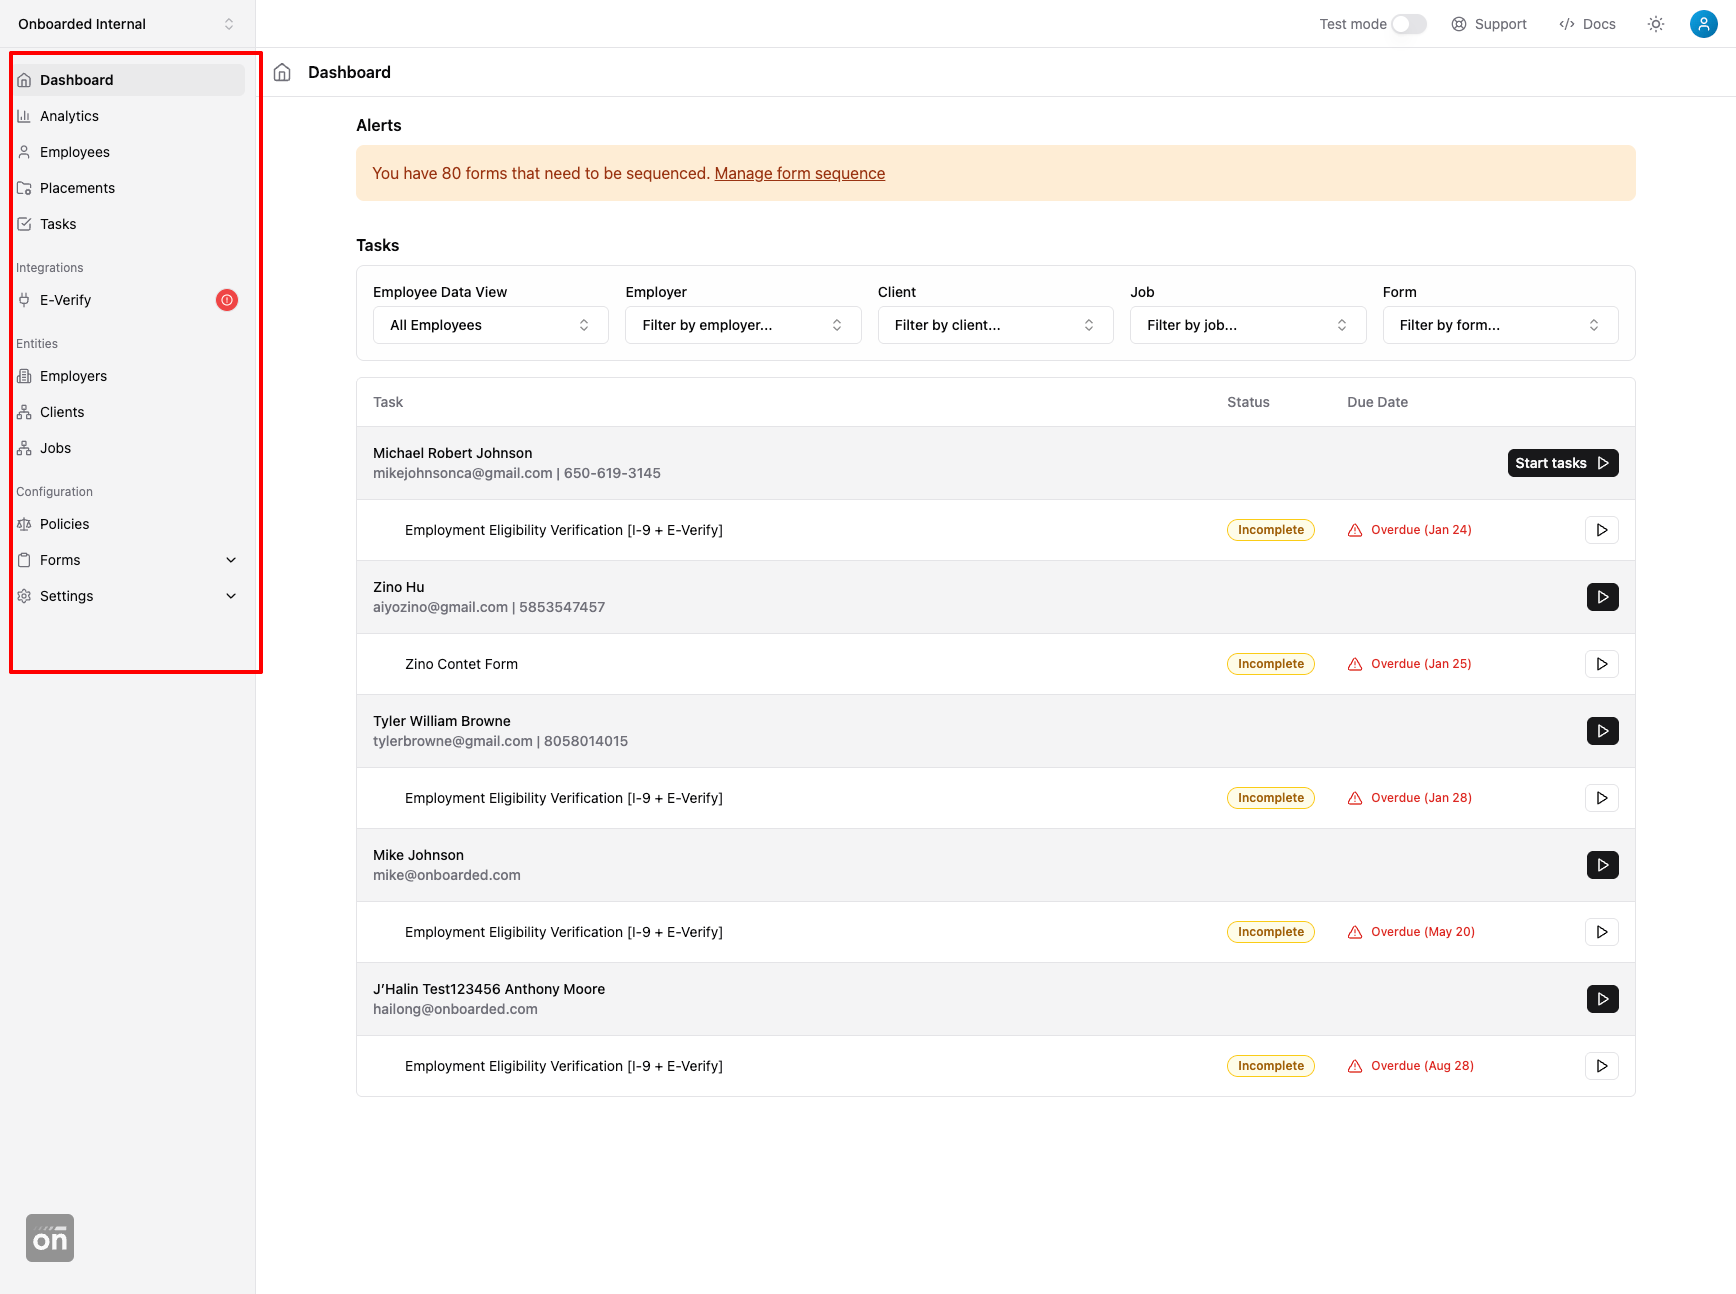
Task: Open the Onboarded Internal workspace switcher
Action: coord(126,24)
